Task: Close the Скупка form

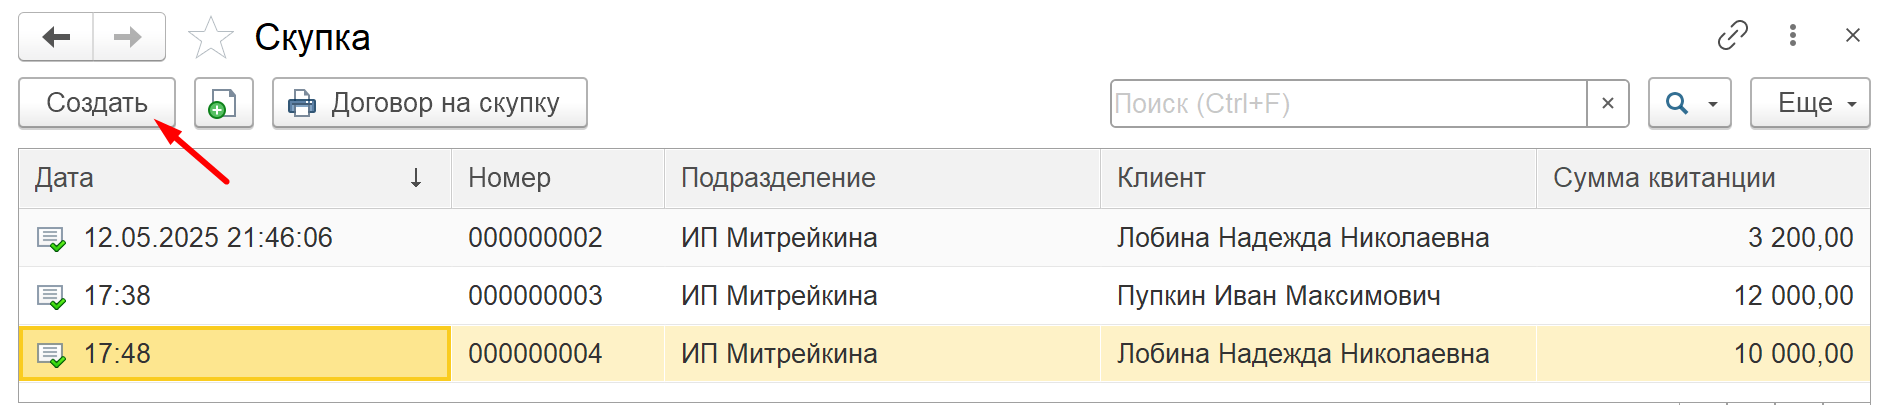Action: (x=1852, y=36)
